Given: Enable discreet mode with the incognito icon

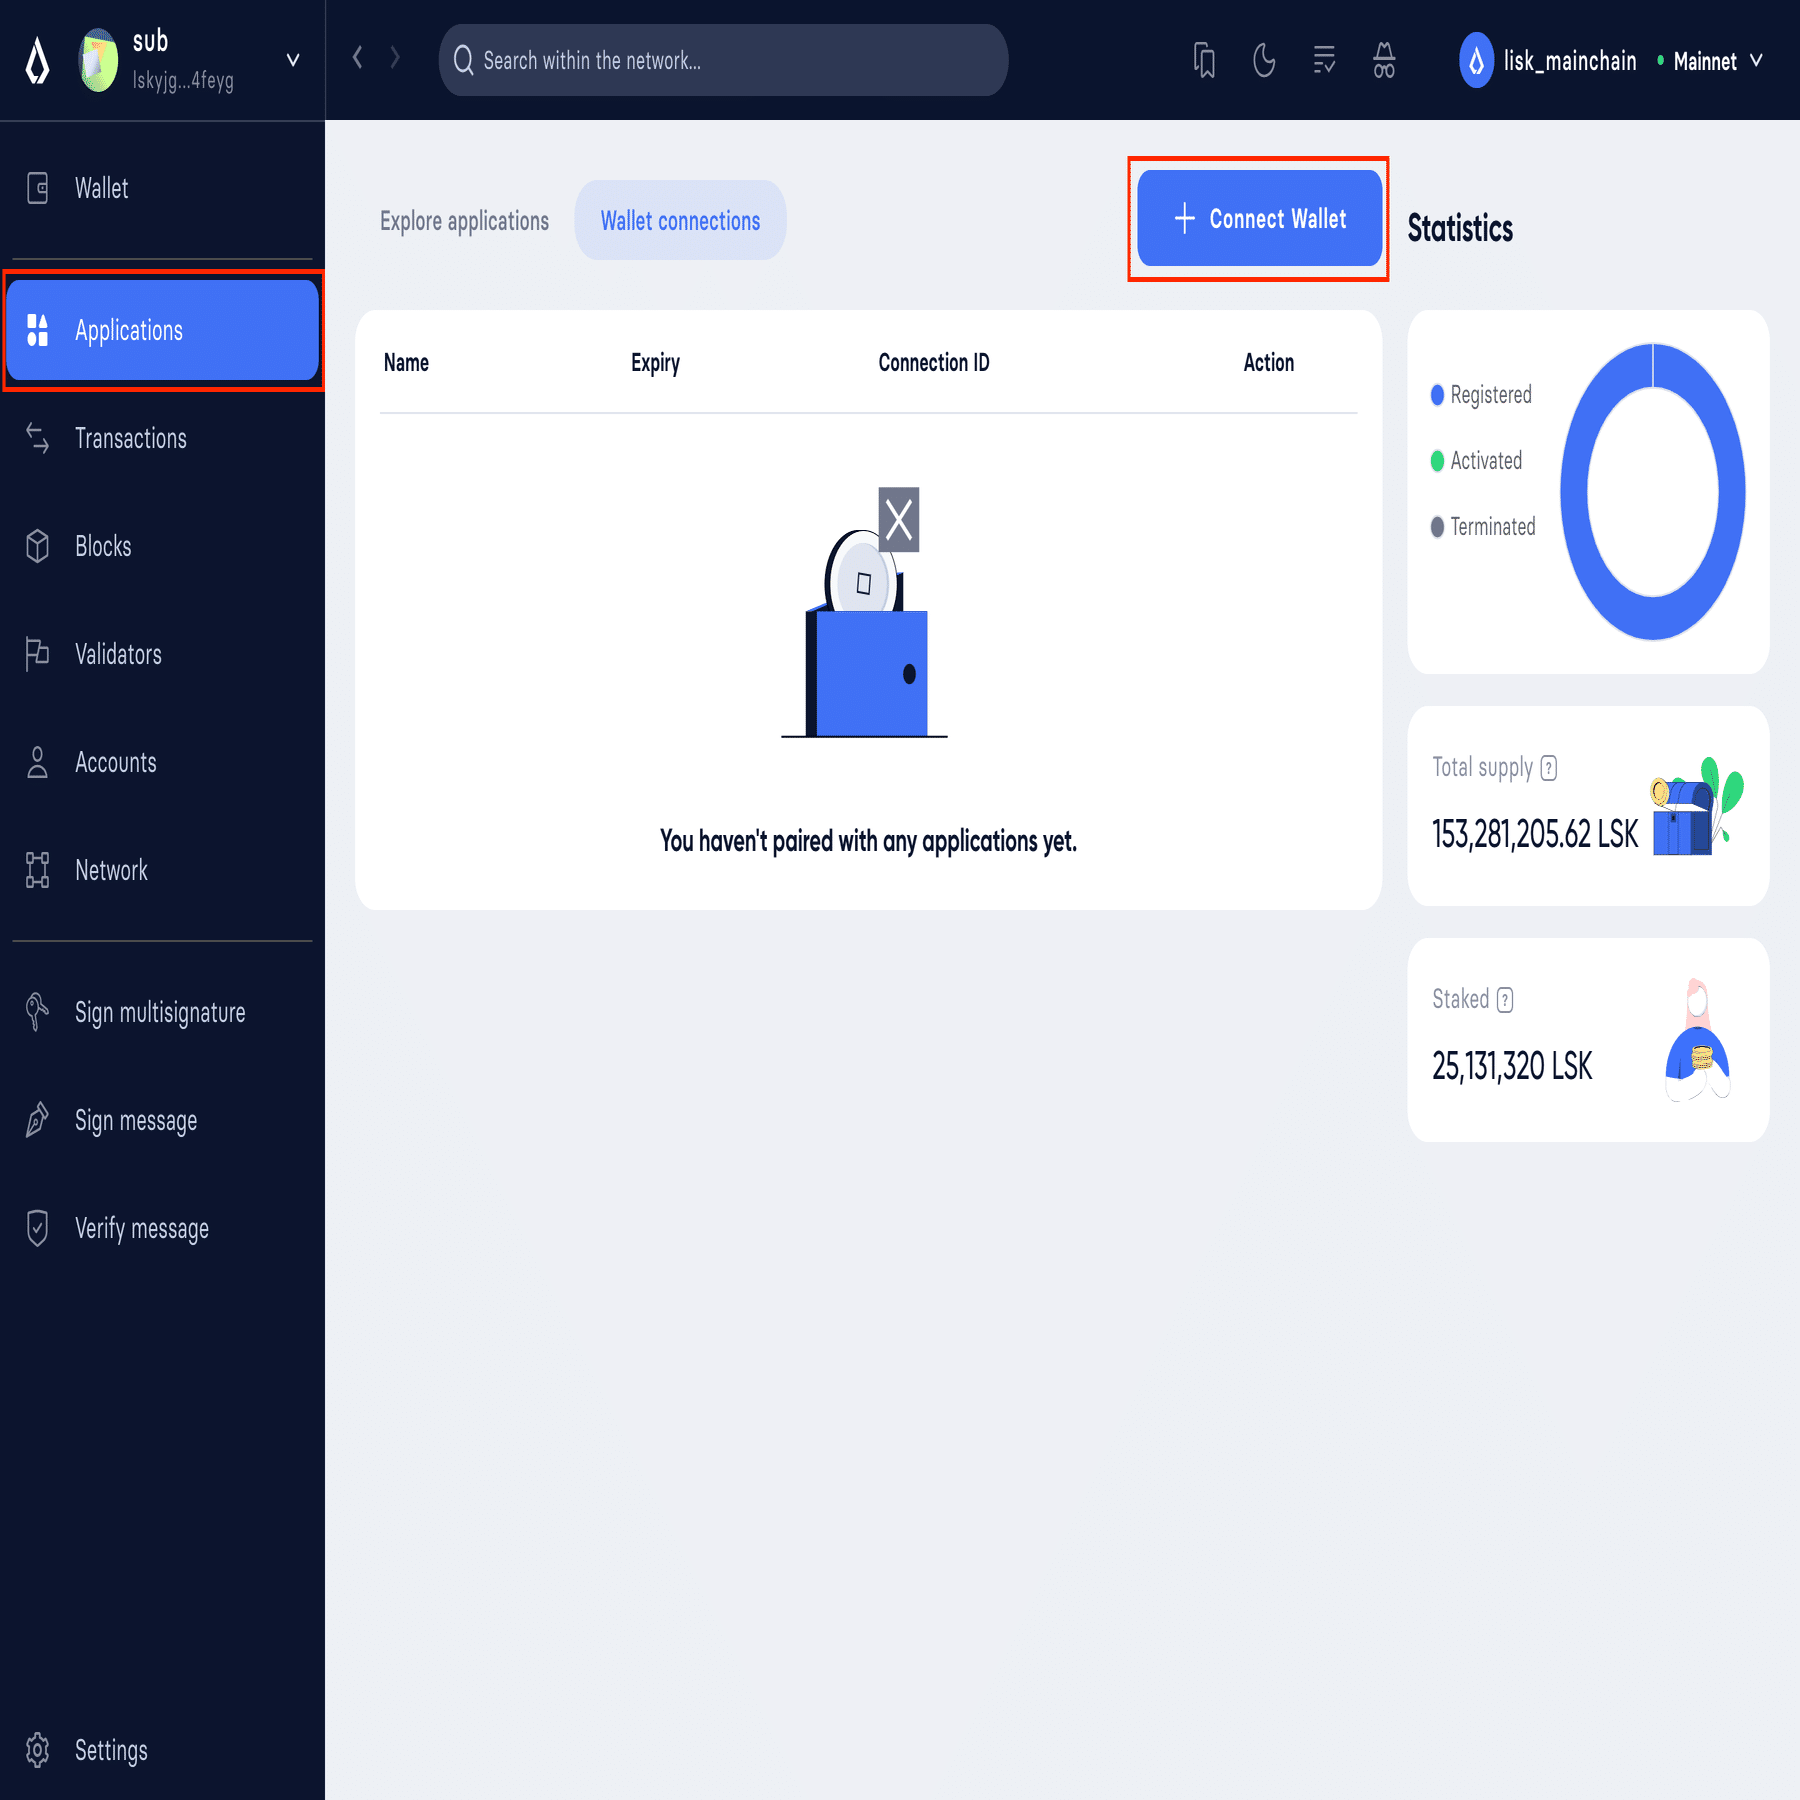Looking at the screenshot, I should [1384, 60].
